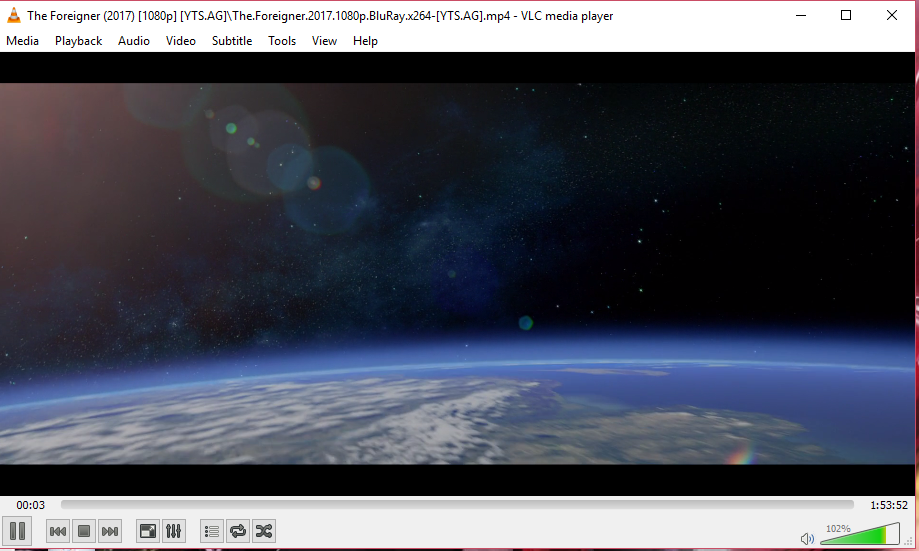Open the Media menu

pyautogui.click(x=22, y=41)
